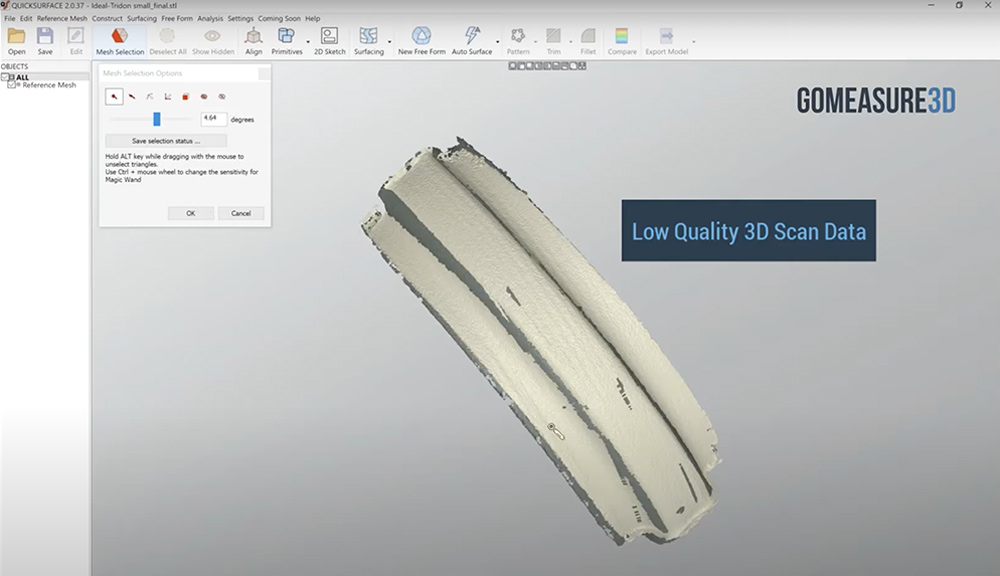Toggle the ALL objects checkbox
The width and height of the screenshot is (1000, 576).
pos(4,77)
